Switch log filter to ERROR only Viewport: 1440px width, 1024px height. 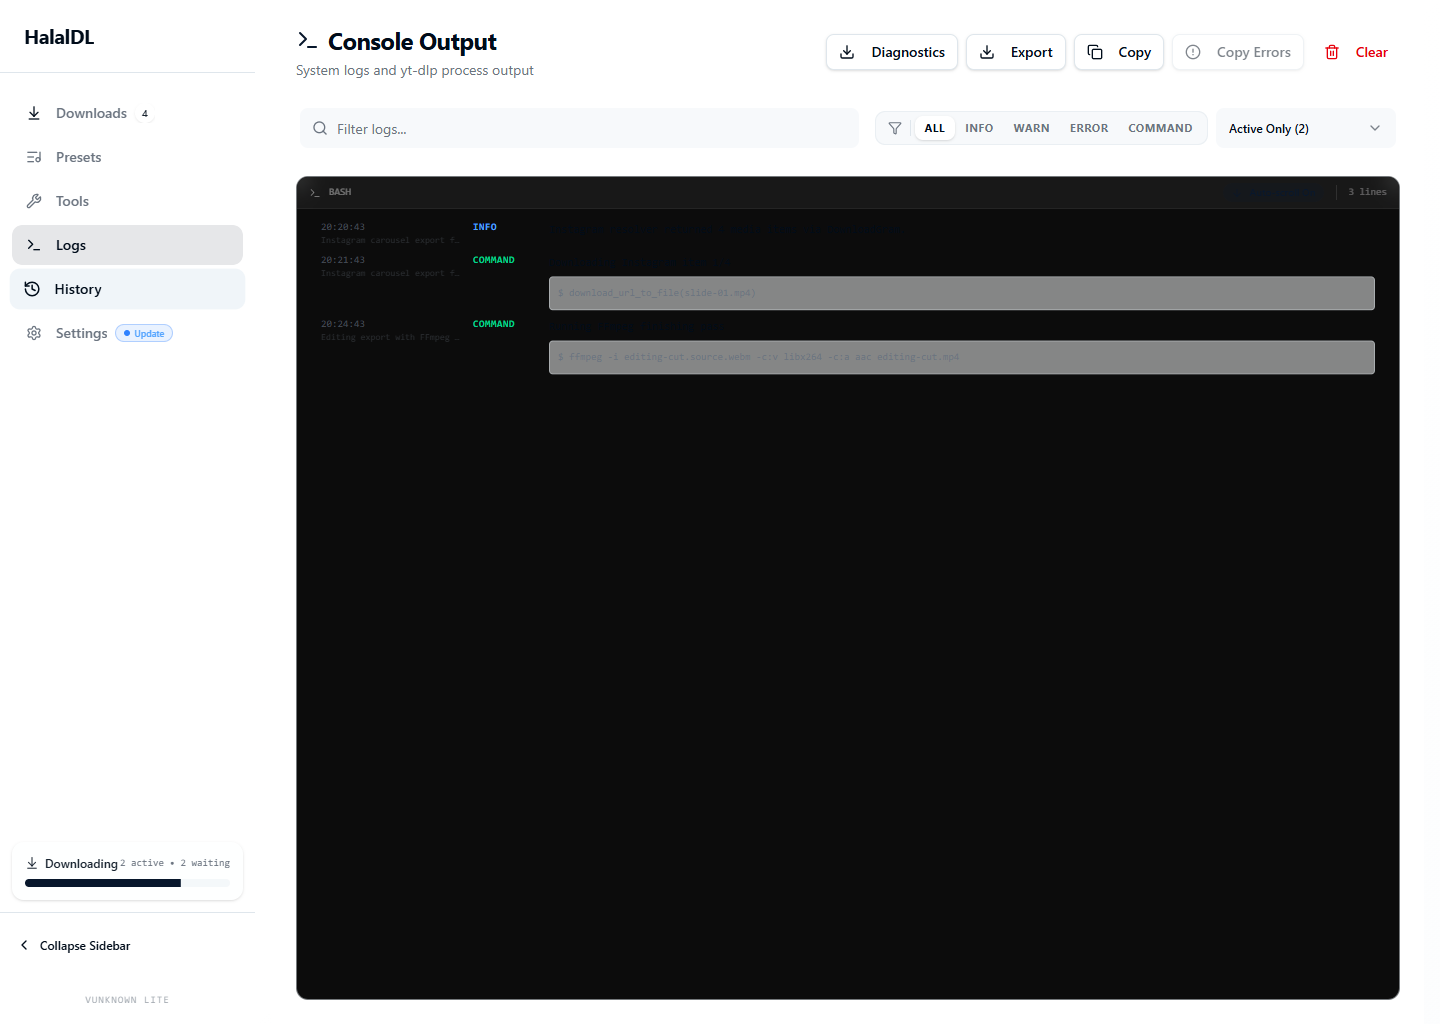[1088, 128]
